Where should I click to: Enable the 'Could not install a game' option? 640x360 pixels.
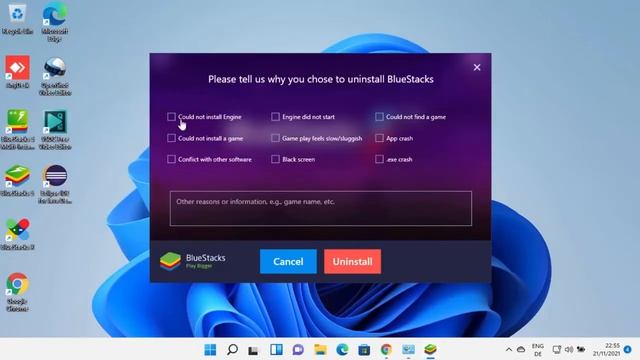[171, 138]
